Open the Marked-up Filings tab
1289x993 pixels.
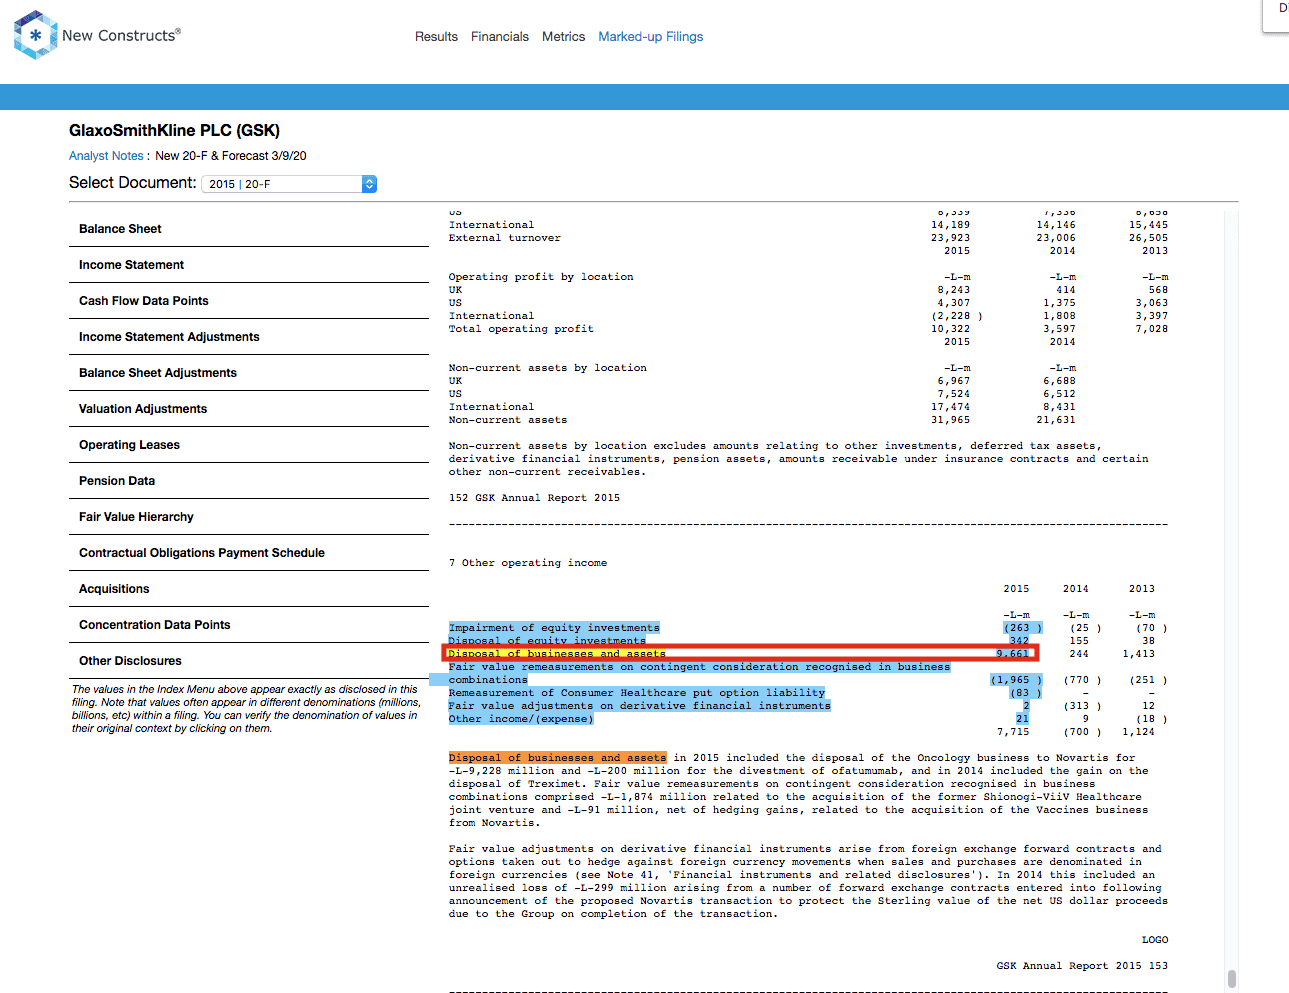(x=651, y=36)
